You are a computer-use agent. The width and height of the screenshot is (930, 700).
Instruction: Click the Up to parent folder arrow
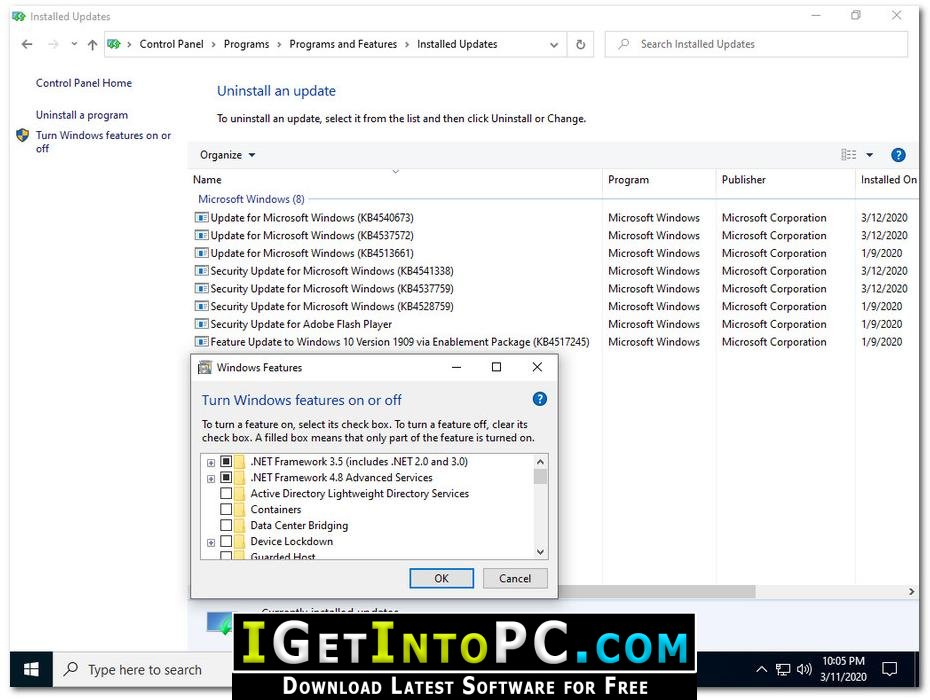[x=92, y=44]
